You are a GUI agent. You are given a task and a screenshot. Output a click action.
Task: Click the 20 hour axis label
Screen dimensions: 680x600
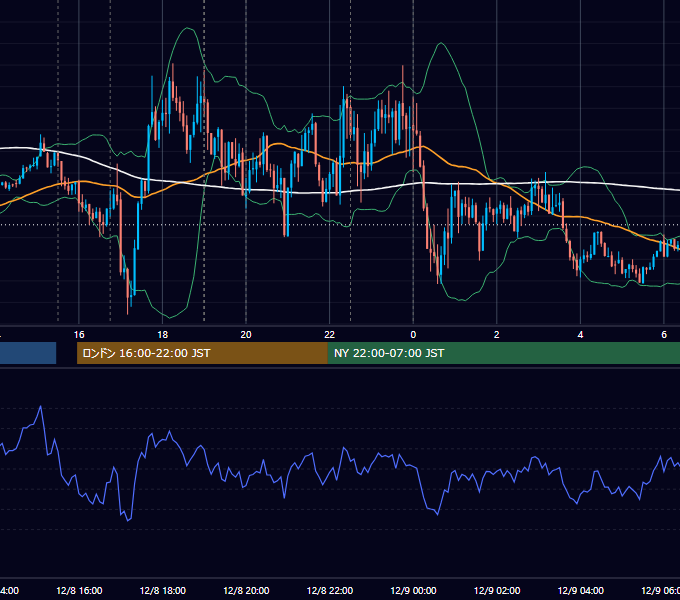pos(246,335)
